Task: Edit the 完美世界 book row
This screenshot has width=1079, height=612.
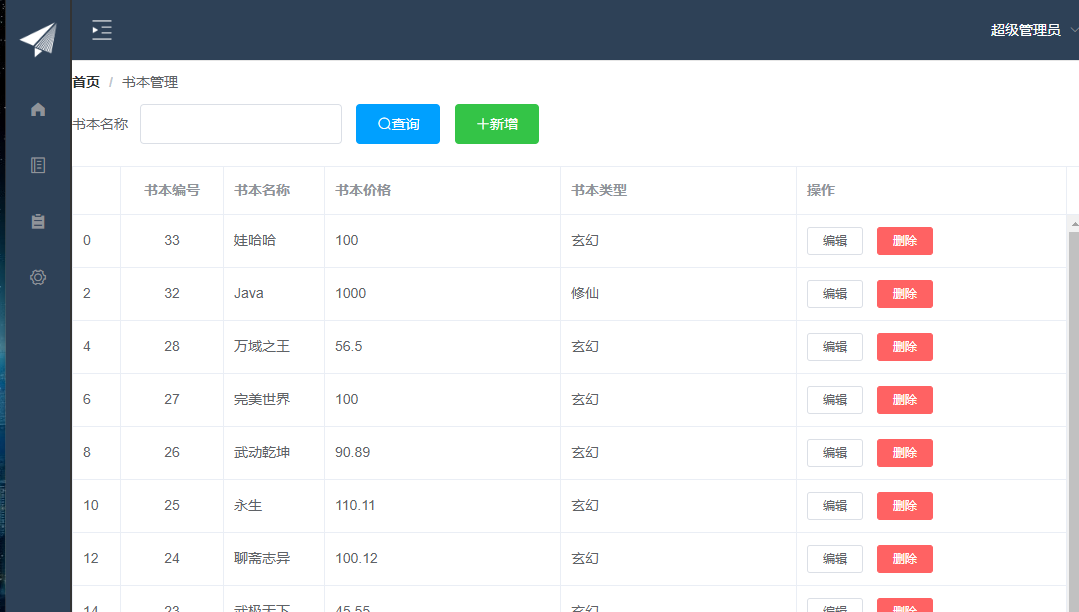Action: (x=835, y=400)
